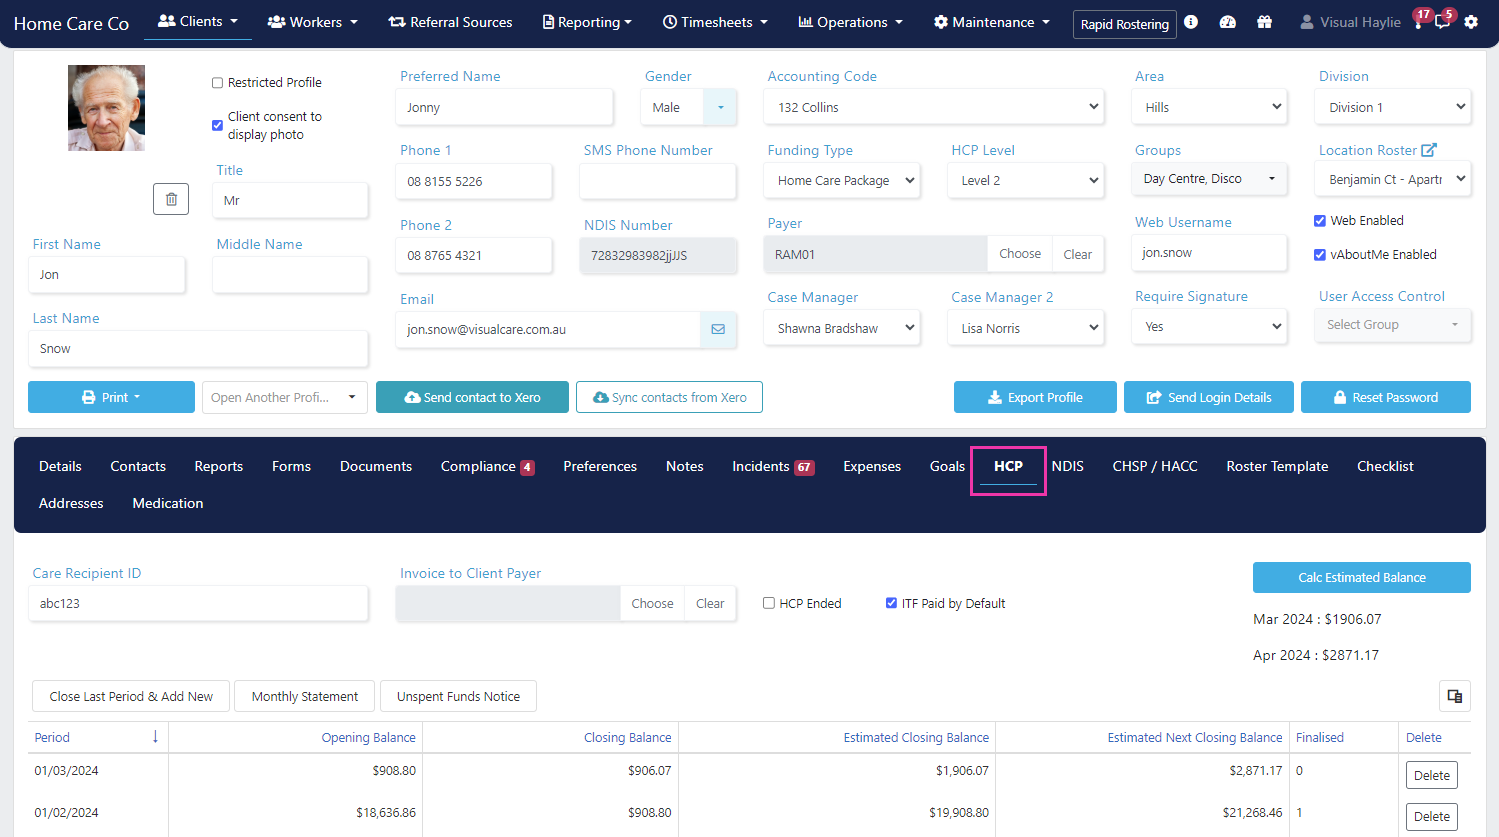Open chat messages icon with badge 5
Viewport: 1499px width, 837px height.
click(x=1443, y=22)
